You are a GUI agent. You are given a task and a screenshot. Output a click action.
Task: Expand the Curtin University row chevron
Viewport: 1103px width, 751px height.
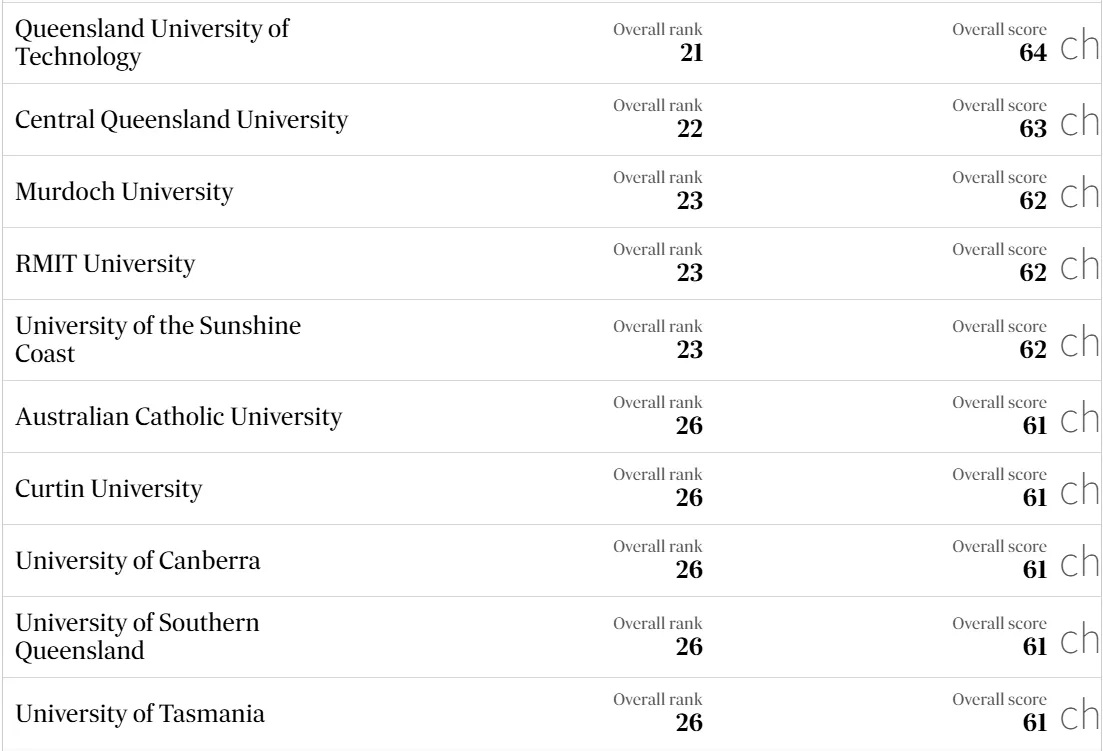tap(1078, 494)
